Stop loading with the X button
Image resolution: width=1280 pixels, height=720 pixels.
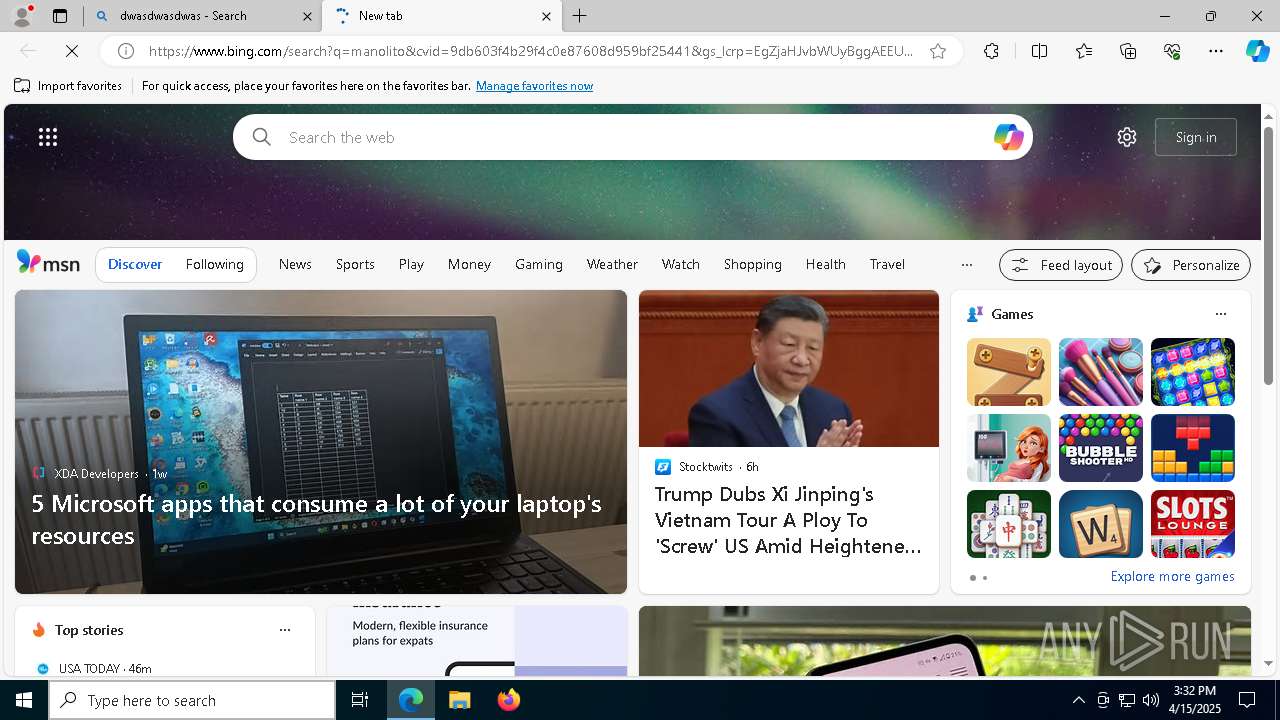tap(72, 51)
